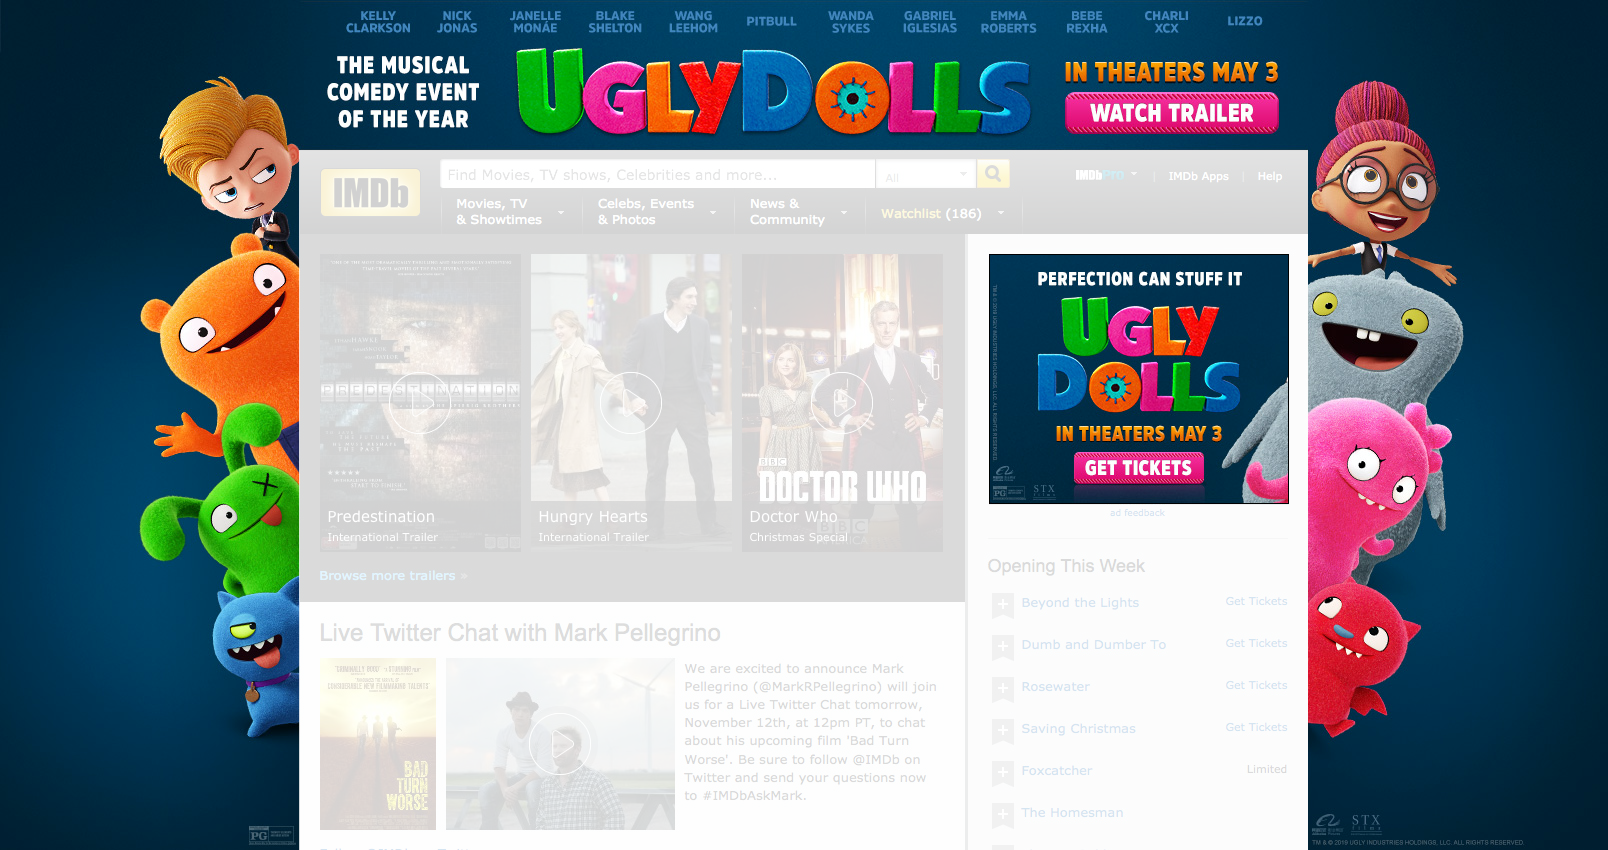1608x850 pixels.
Task: Open the search category All dropdown
Action: tap(926, 174)
